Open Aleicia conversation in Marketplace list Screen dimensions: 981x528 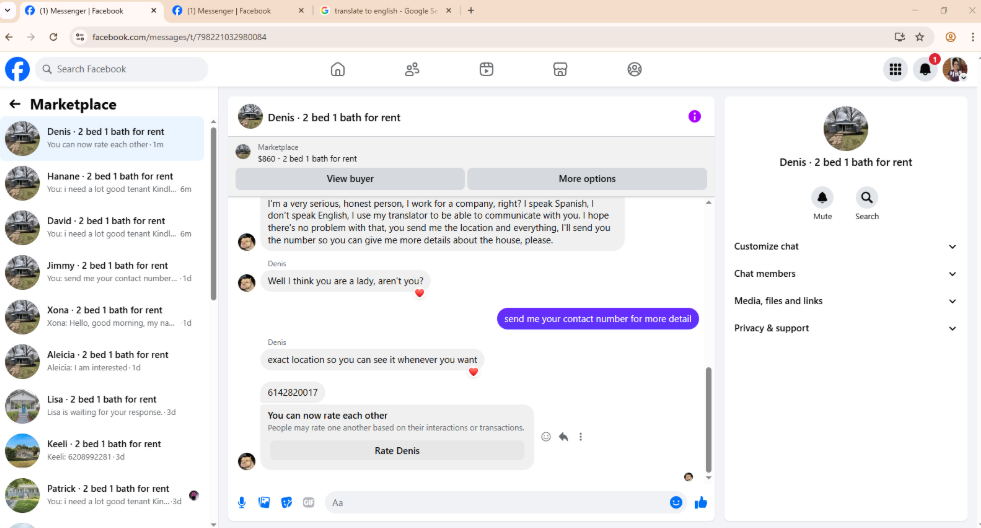103,361
